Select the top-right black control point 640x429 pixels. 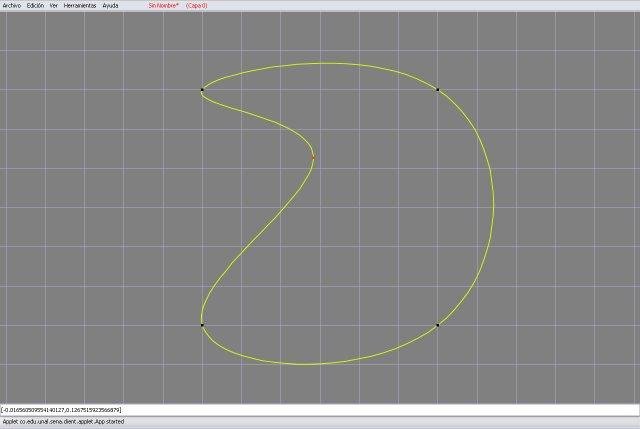click(x=437, y=90)
